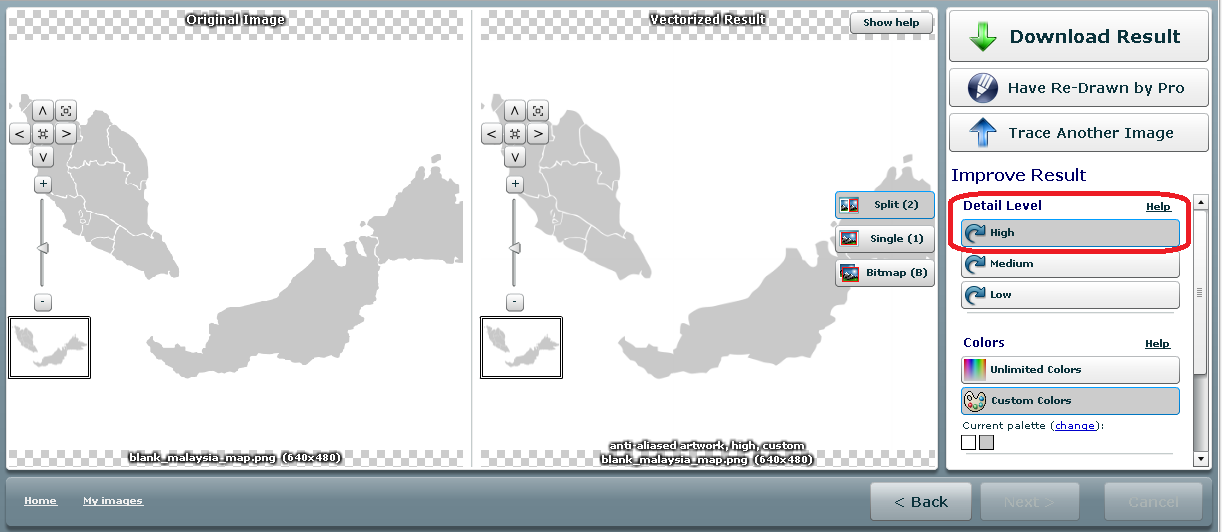Select Medium detail level
This screenshot has height=532, width=1222.
click(x=1070, y=264)
